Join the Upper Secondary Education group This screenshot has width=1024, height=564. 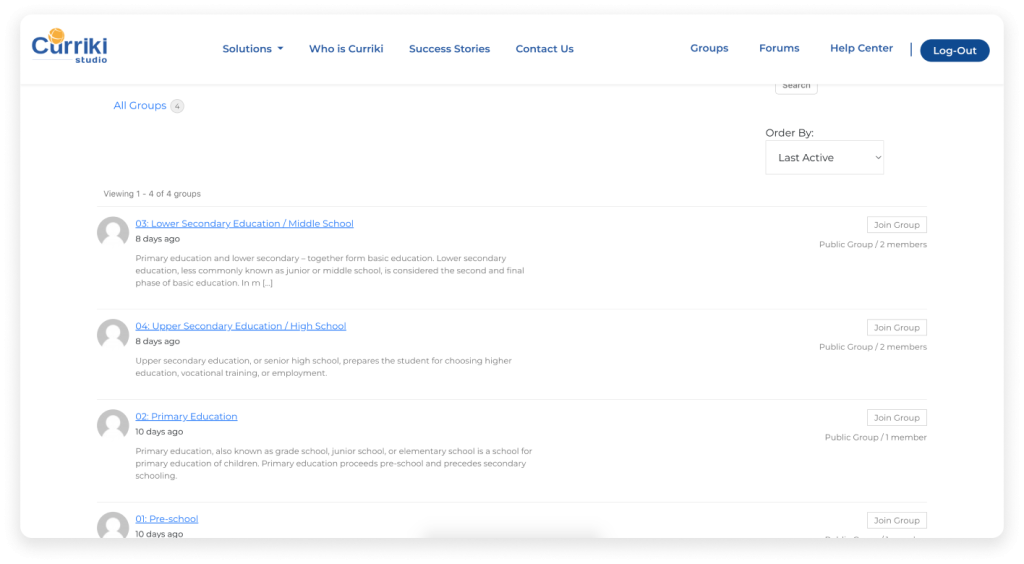click(x=897, y=328)
